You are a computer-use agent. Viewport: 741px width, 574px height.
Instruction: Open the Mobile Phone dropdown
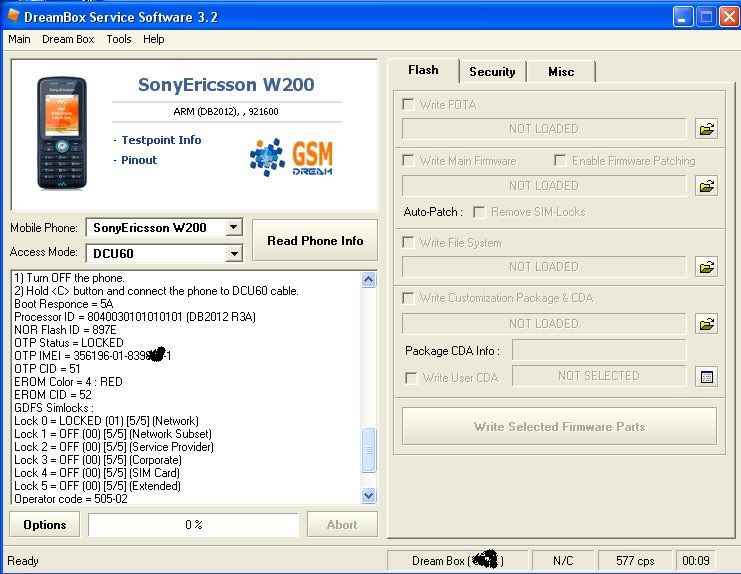pyautogui.click(x=233, y=228)
